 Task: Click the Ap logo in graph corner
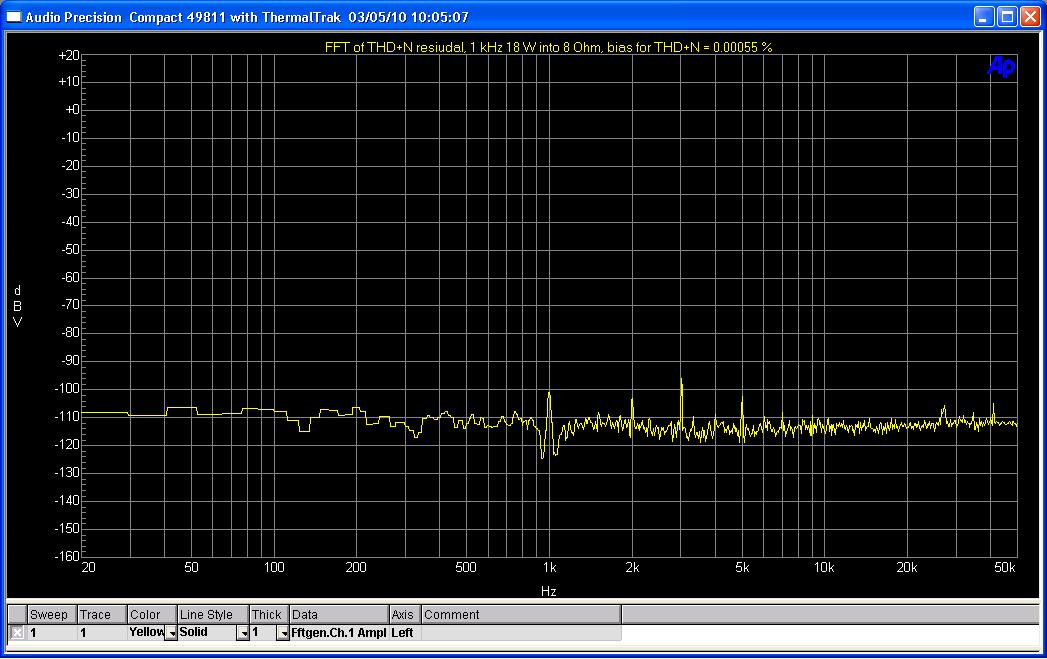(x=1001, y=66)
